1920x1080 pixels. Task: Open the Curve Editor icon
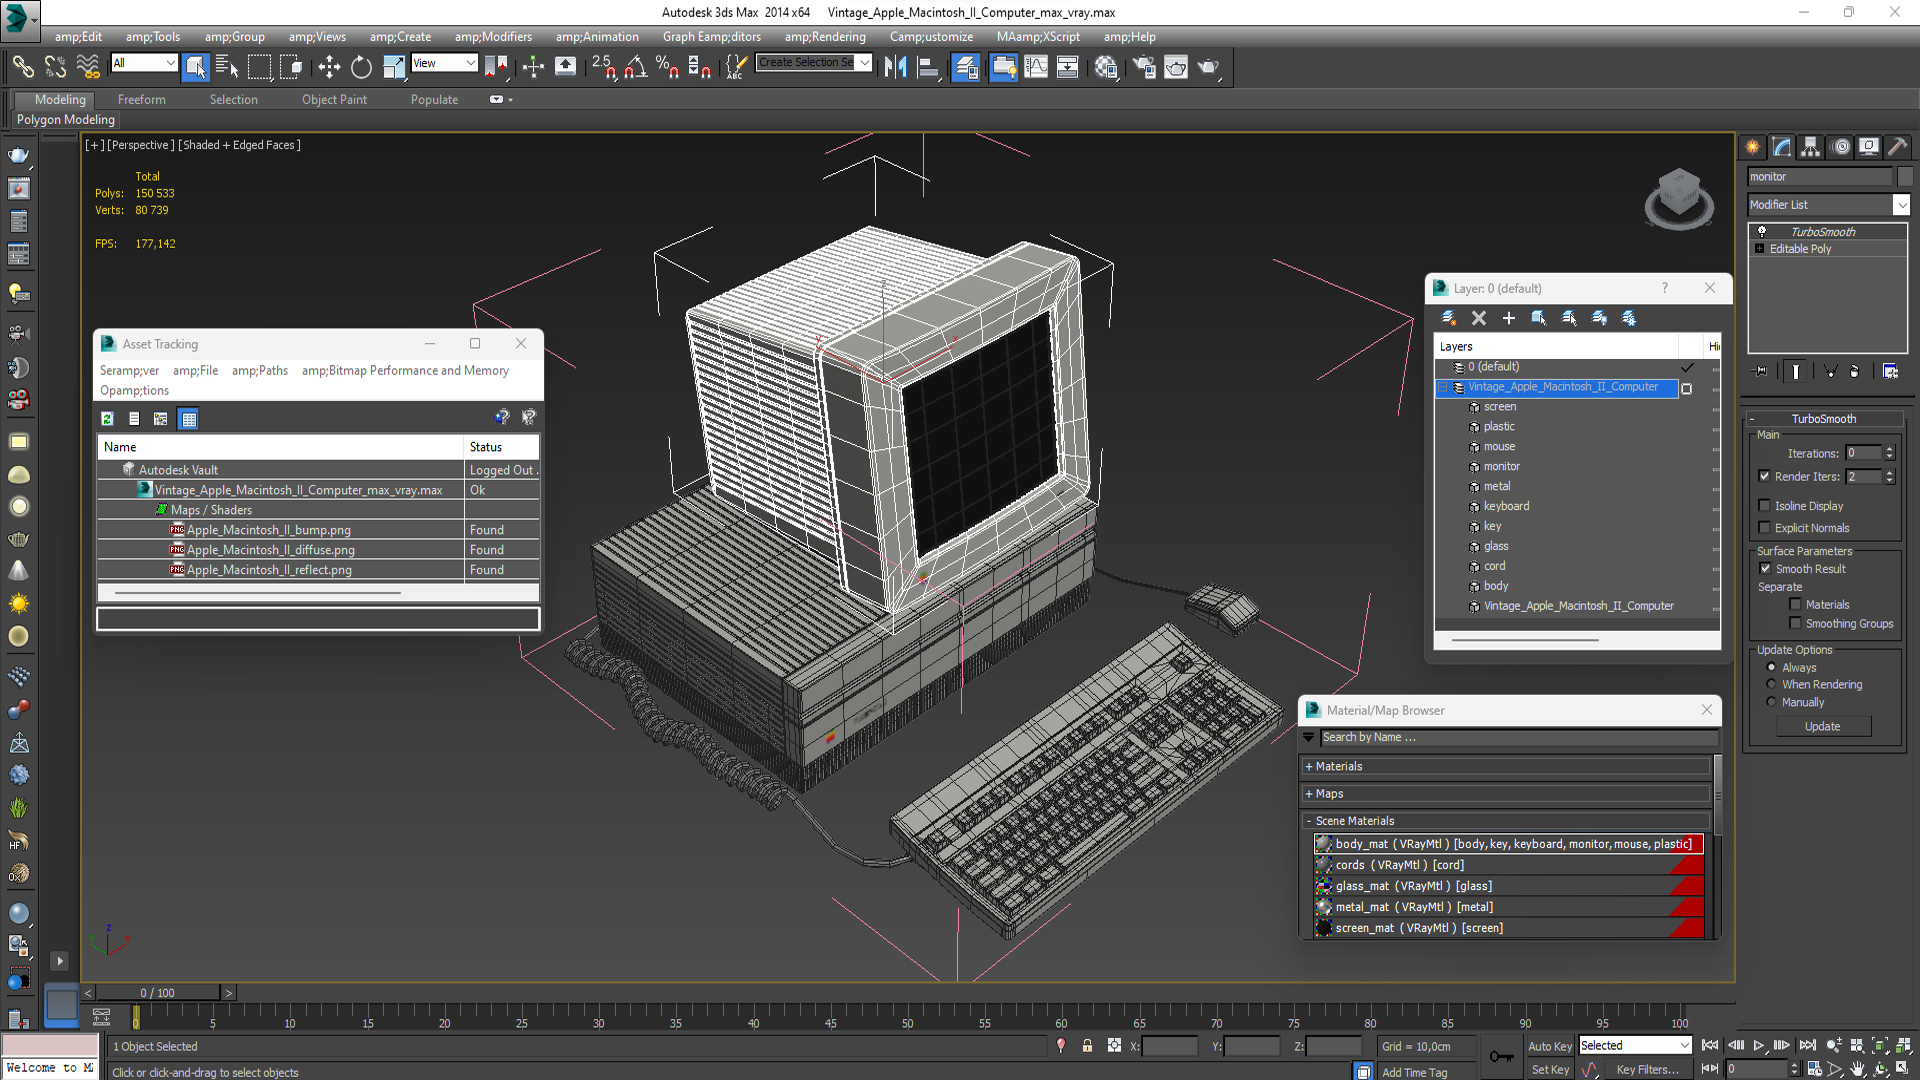click(x=1036, y=67)
